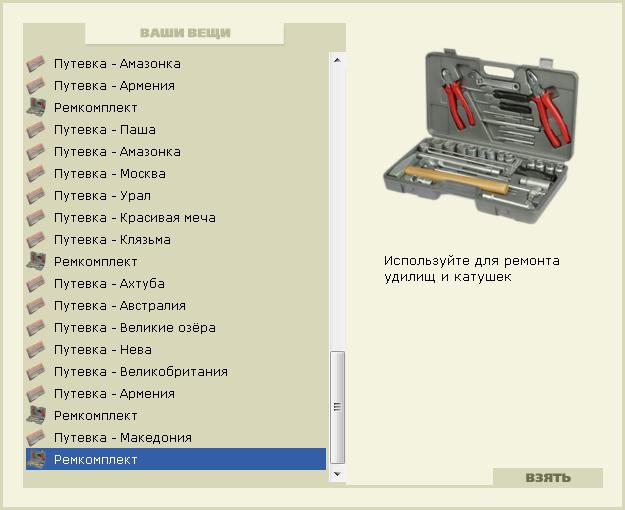This screenshot has width=625, height=510.
Task: Select the Путевка - Великобритания item
Action: click(x=140, y=372)
